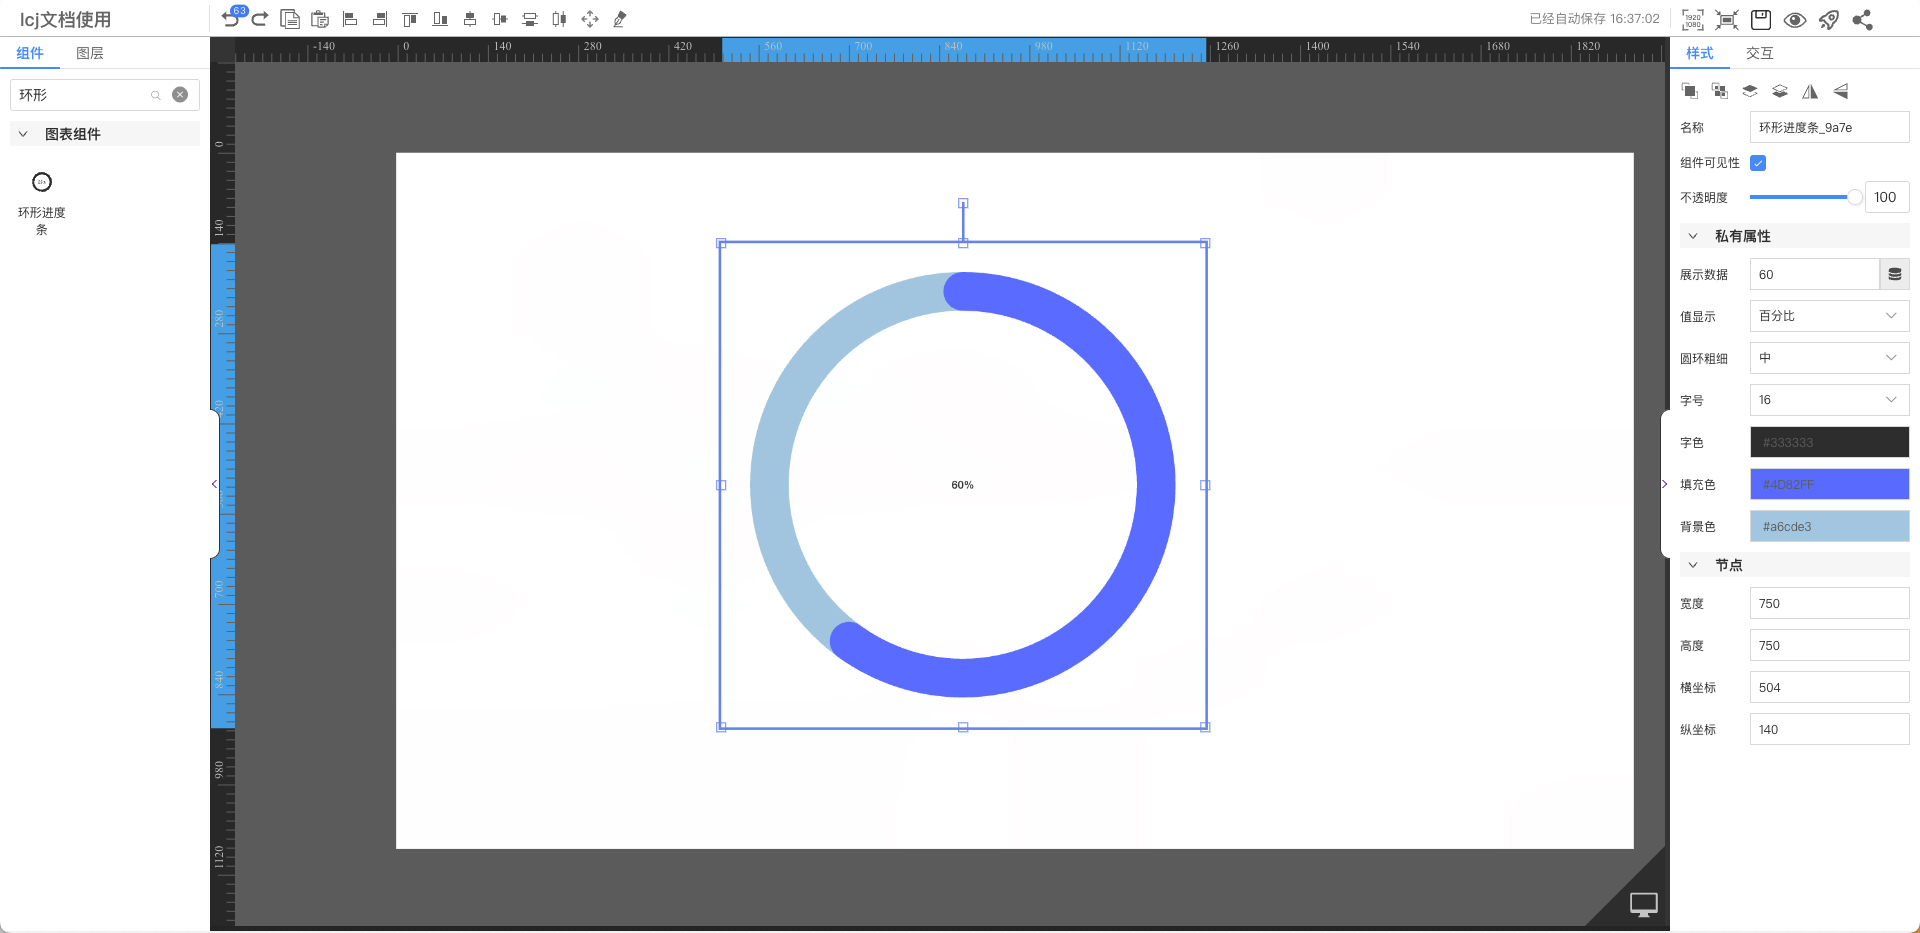The image size is (1920, 933).
Task: Click the opacity value field 100
Action: click(1887, 197)
